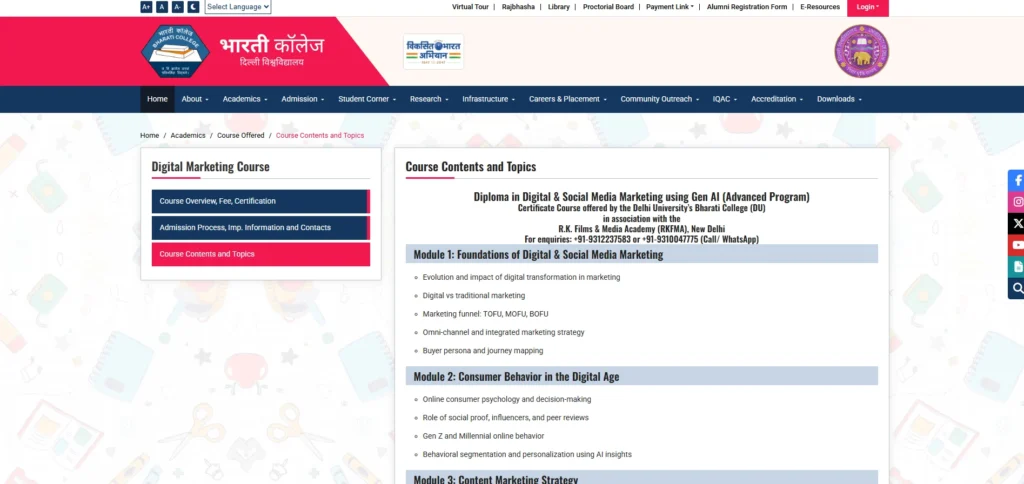The width and height of the screenshot is (1024, 484).
Task: Click the Facebook icon in side bar
Action: [1017, 180]
